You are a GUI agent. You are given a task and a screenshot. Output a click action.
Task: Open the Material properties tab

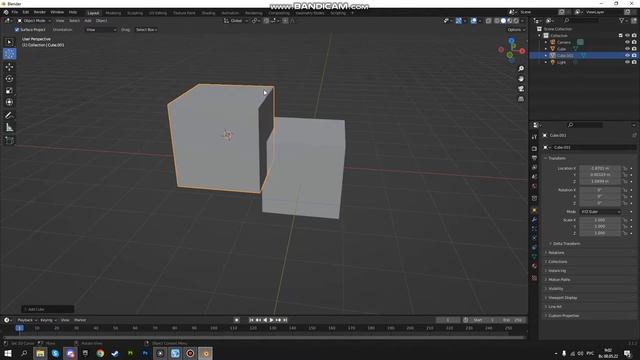click(534, 266)
